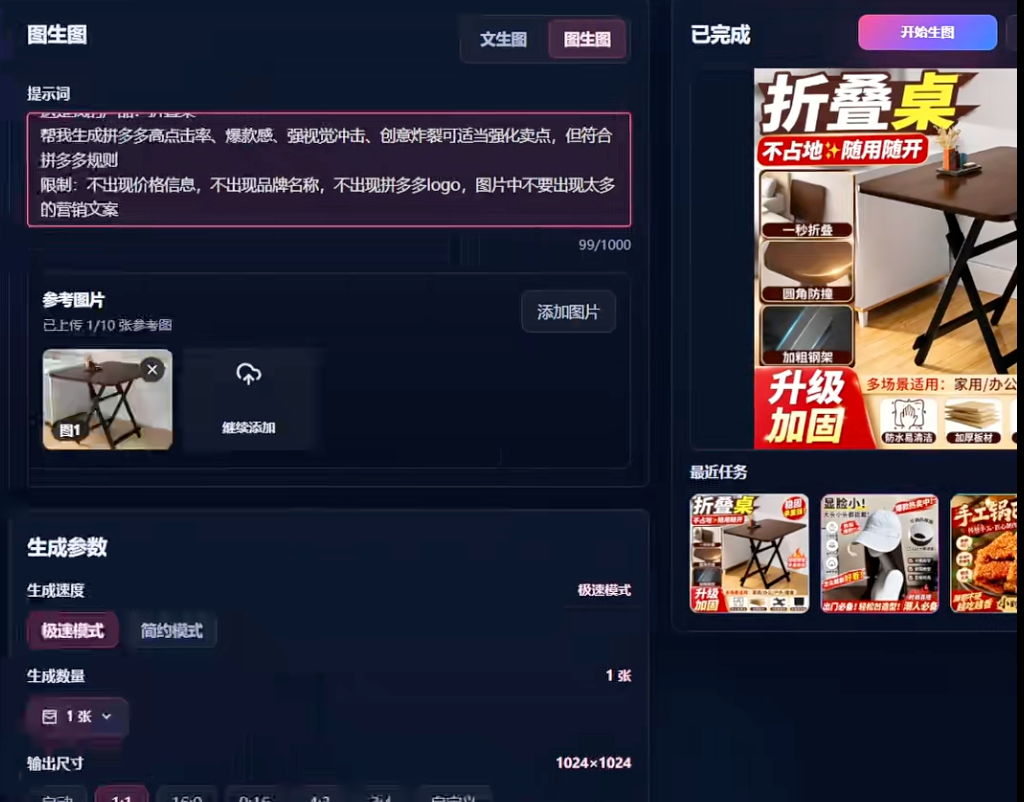The width and height of the screenshot is (1024, 802).
Task: Select the 1:1 output size ratio
Action: pyautogui.click(x=121, y=795)
